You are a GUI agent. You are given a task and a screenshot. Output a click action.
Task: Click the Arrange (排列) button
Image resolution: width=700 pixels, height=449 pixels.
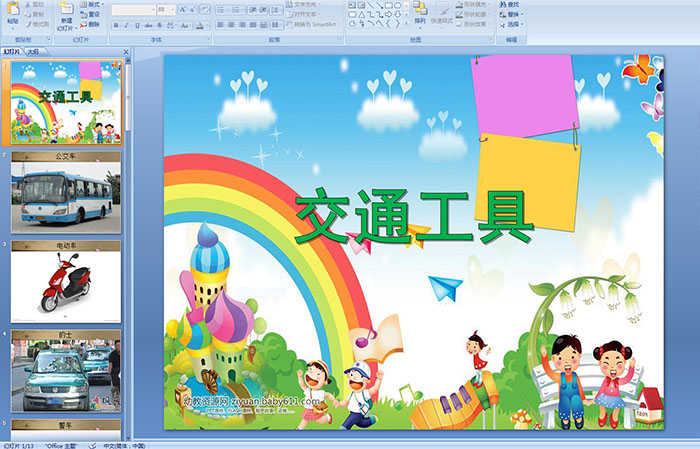coord(420,13)
